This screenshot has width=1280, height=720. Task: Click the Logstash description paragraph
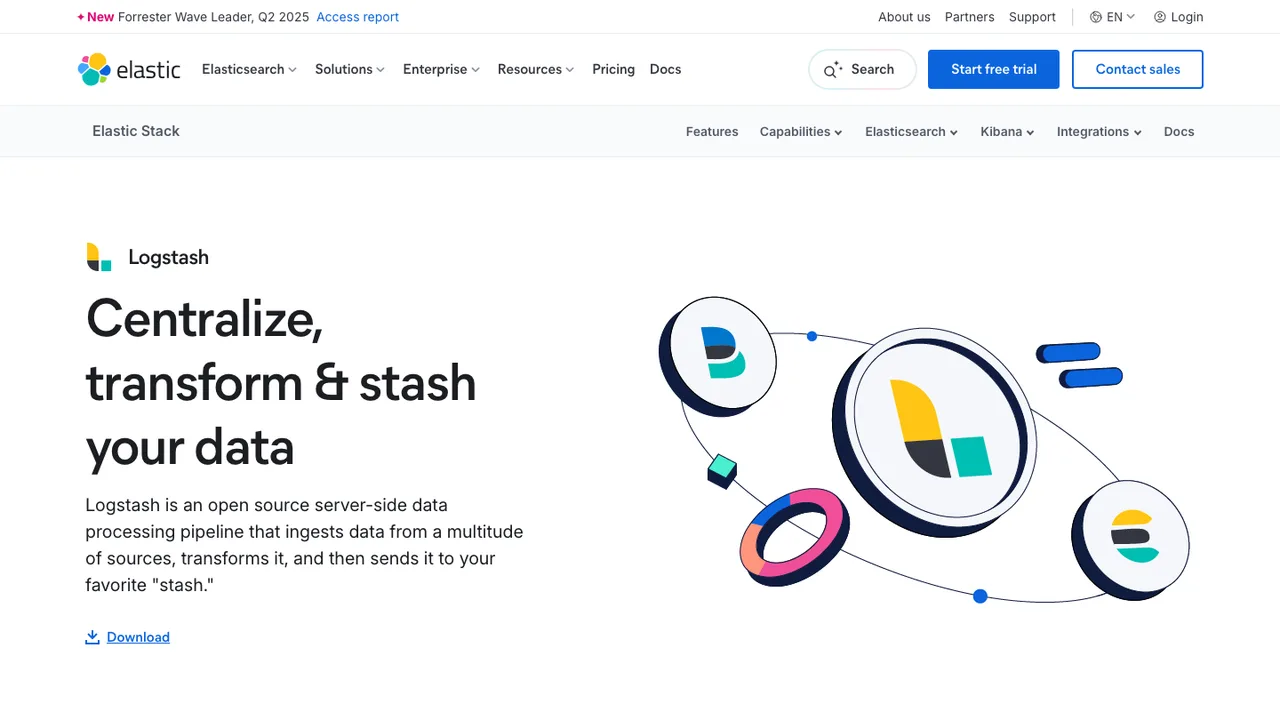[x=304, y=545]
